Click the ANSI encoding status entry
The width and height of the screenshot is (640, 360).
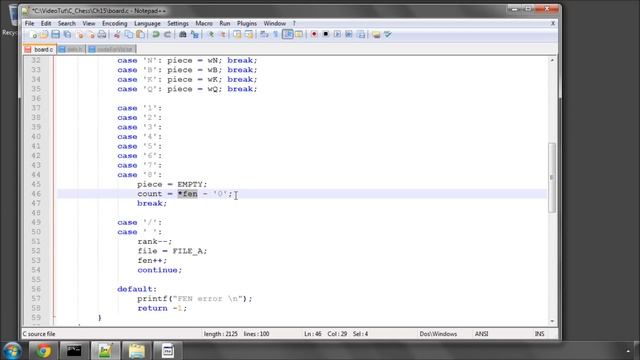[481, 333]
